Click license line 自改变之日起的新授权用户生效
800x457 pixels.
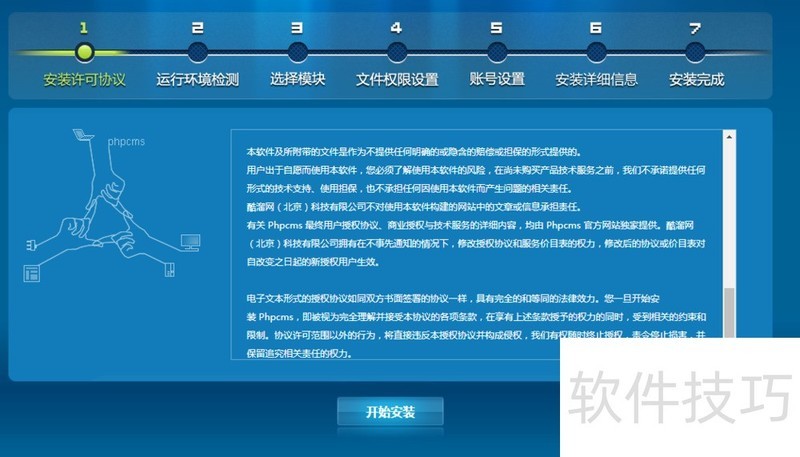click(x=313, y=262)
